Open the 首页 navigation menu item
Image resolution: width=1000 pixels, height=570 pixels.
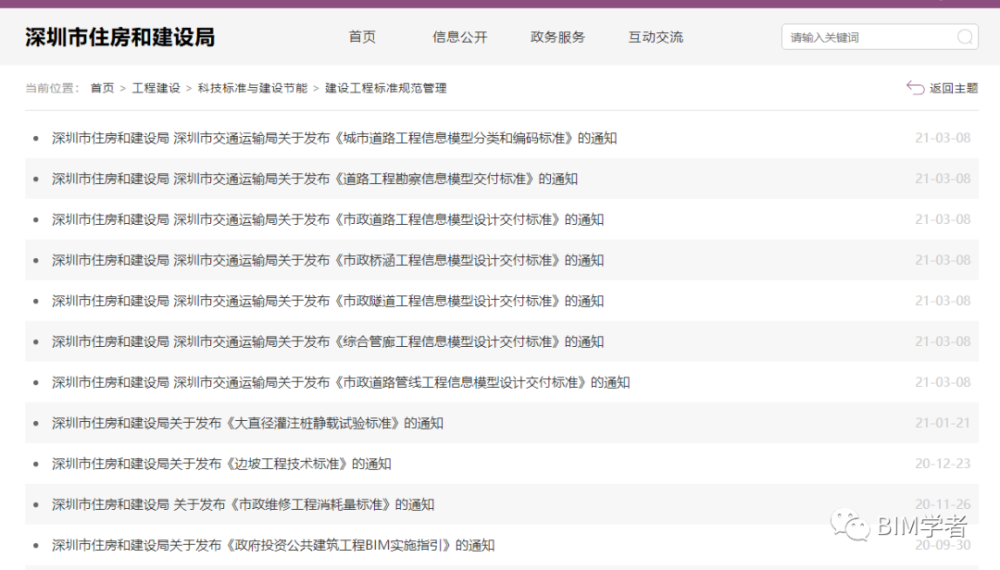pyautogui.click(x=362, y=37)
